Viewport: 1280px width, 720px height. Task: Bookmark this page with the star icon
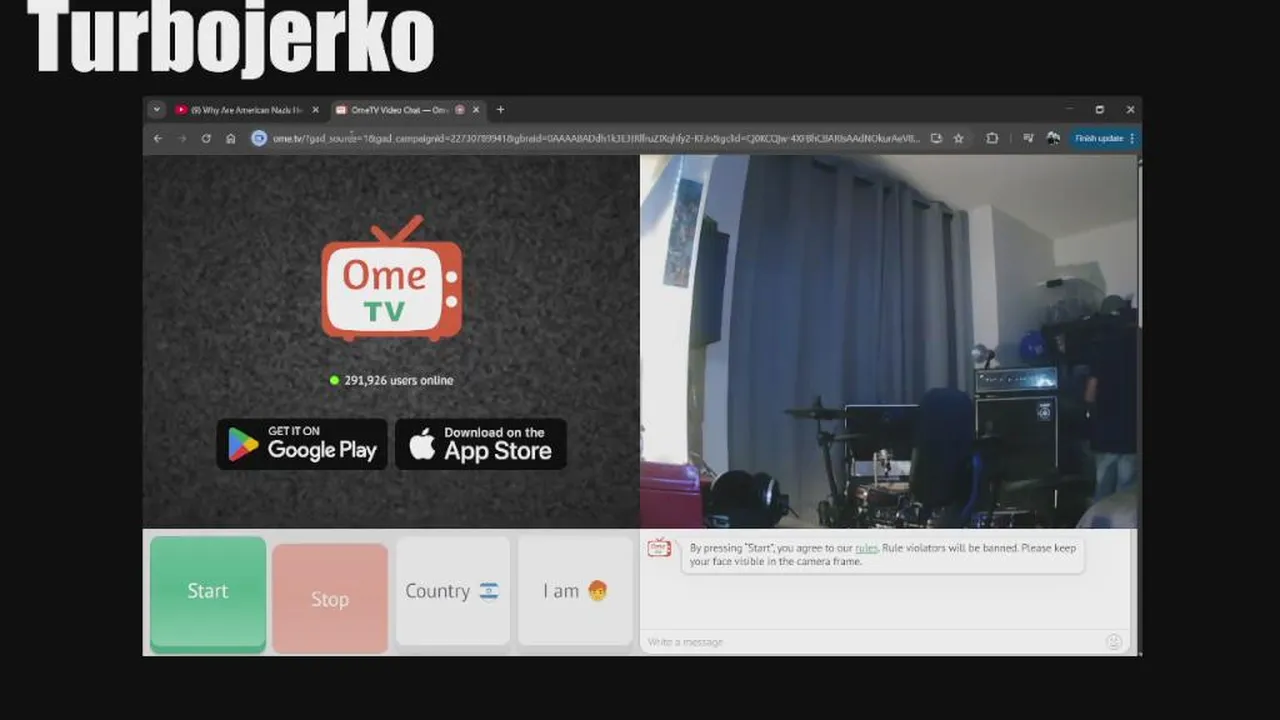pos(958,138)
